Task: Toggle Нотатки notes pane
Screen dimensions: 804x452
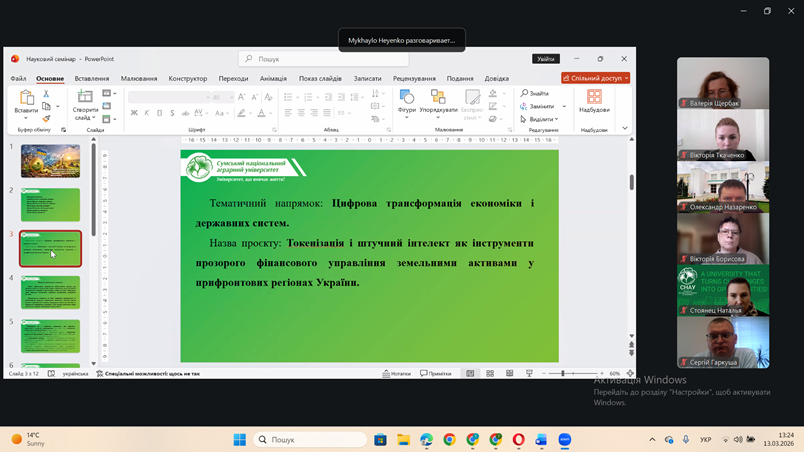Action: [397, 373]
